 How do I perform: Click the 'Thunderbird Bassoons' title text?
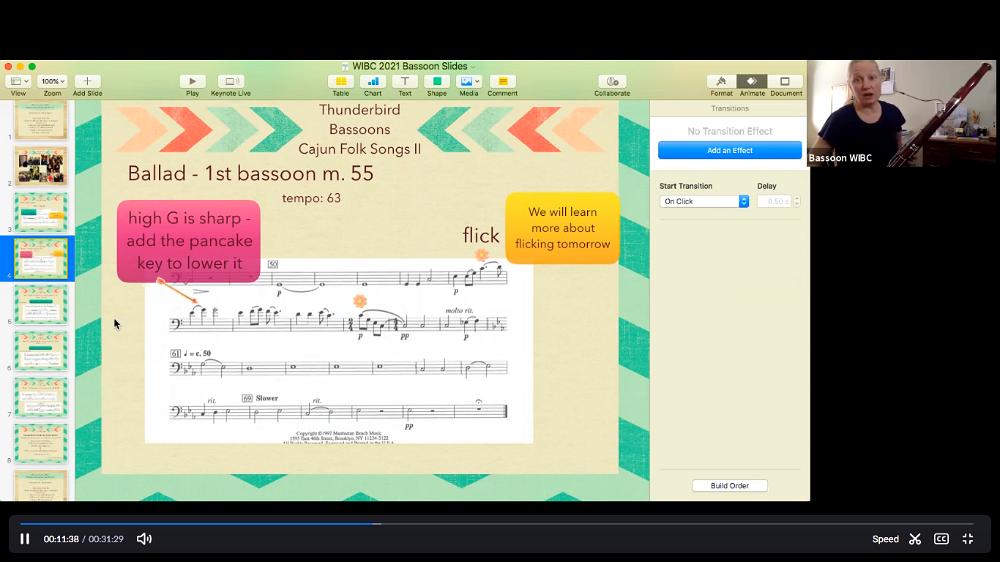[360, 119]
